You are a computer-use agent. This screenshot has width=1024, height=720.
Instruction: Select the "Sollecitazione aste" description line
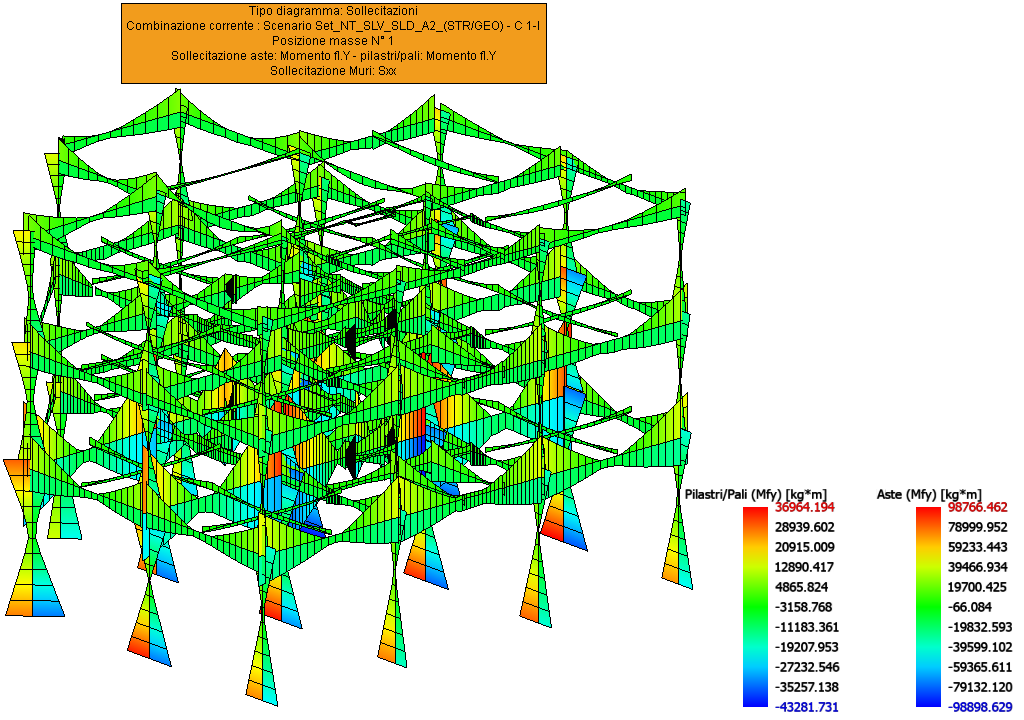(334, 56)
